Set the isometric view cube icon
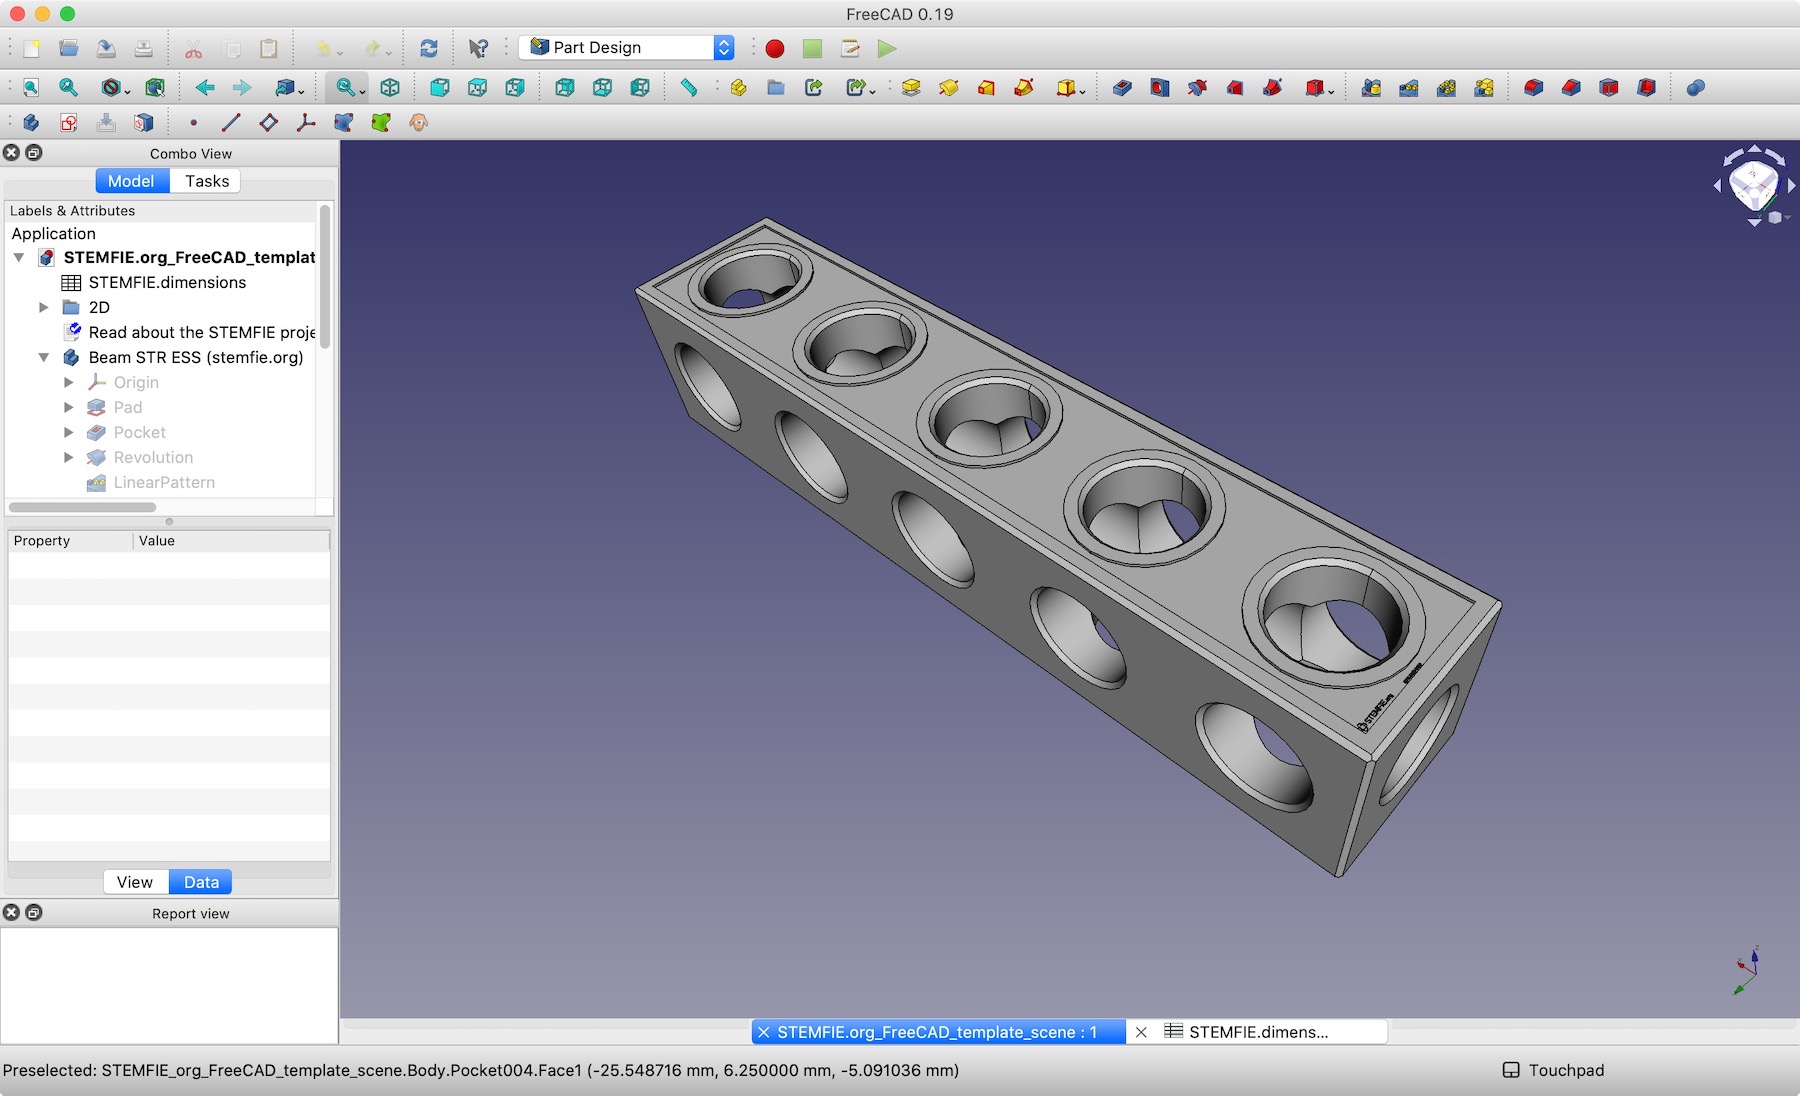Viewport: 1800px width, 1096px height. tap(390, 88)
